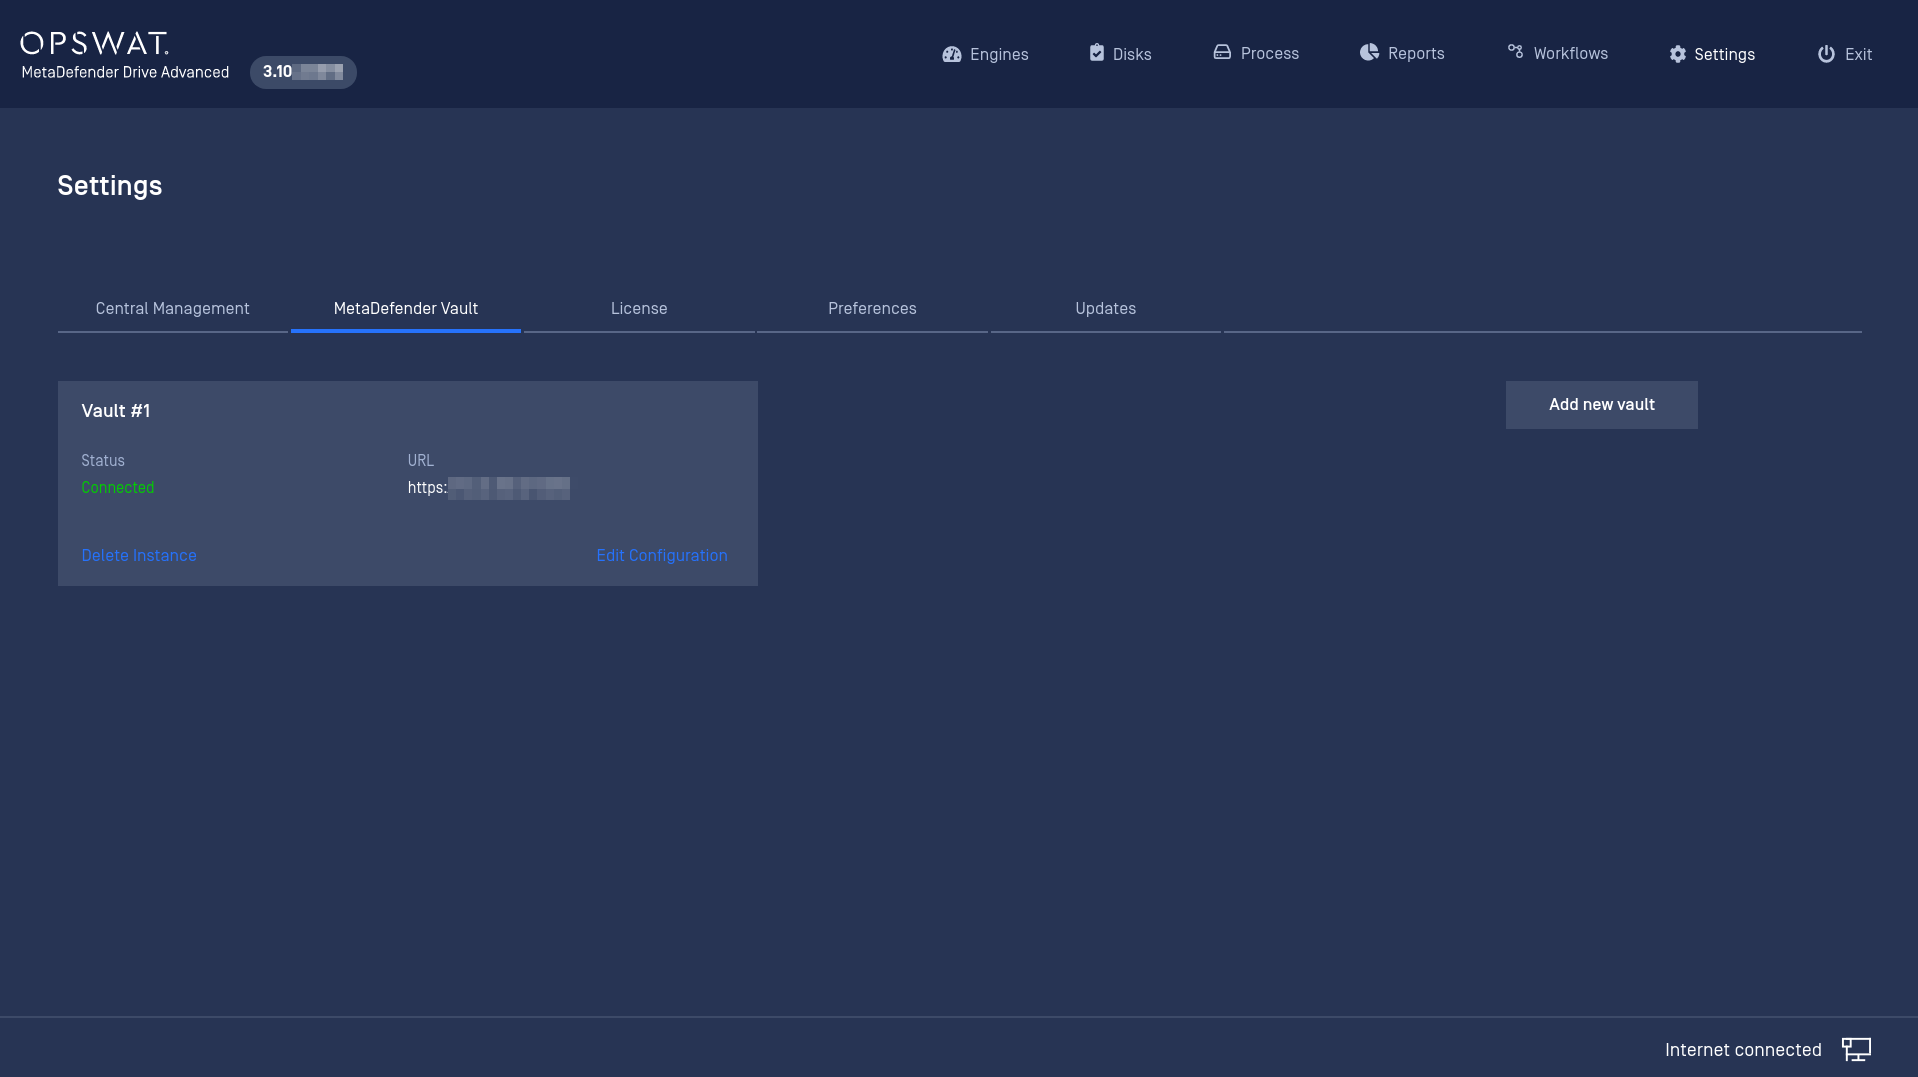Click the vault https URL value
This screenshot has width=1918, height=1077.
(488, 487)
